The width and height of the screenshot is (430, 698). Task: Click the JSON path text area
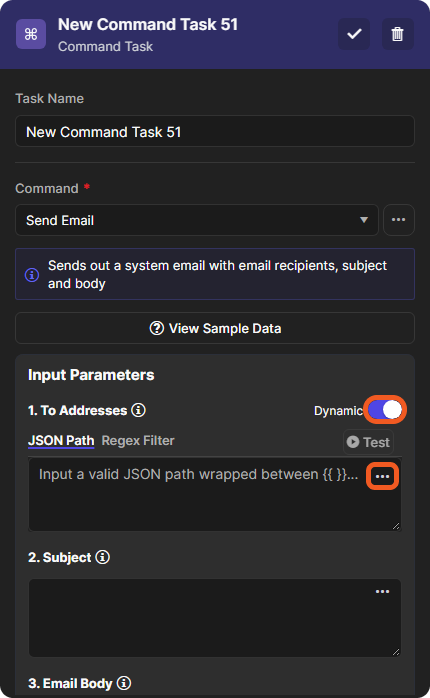(215, 494)
